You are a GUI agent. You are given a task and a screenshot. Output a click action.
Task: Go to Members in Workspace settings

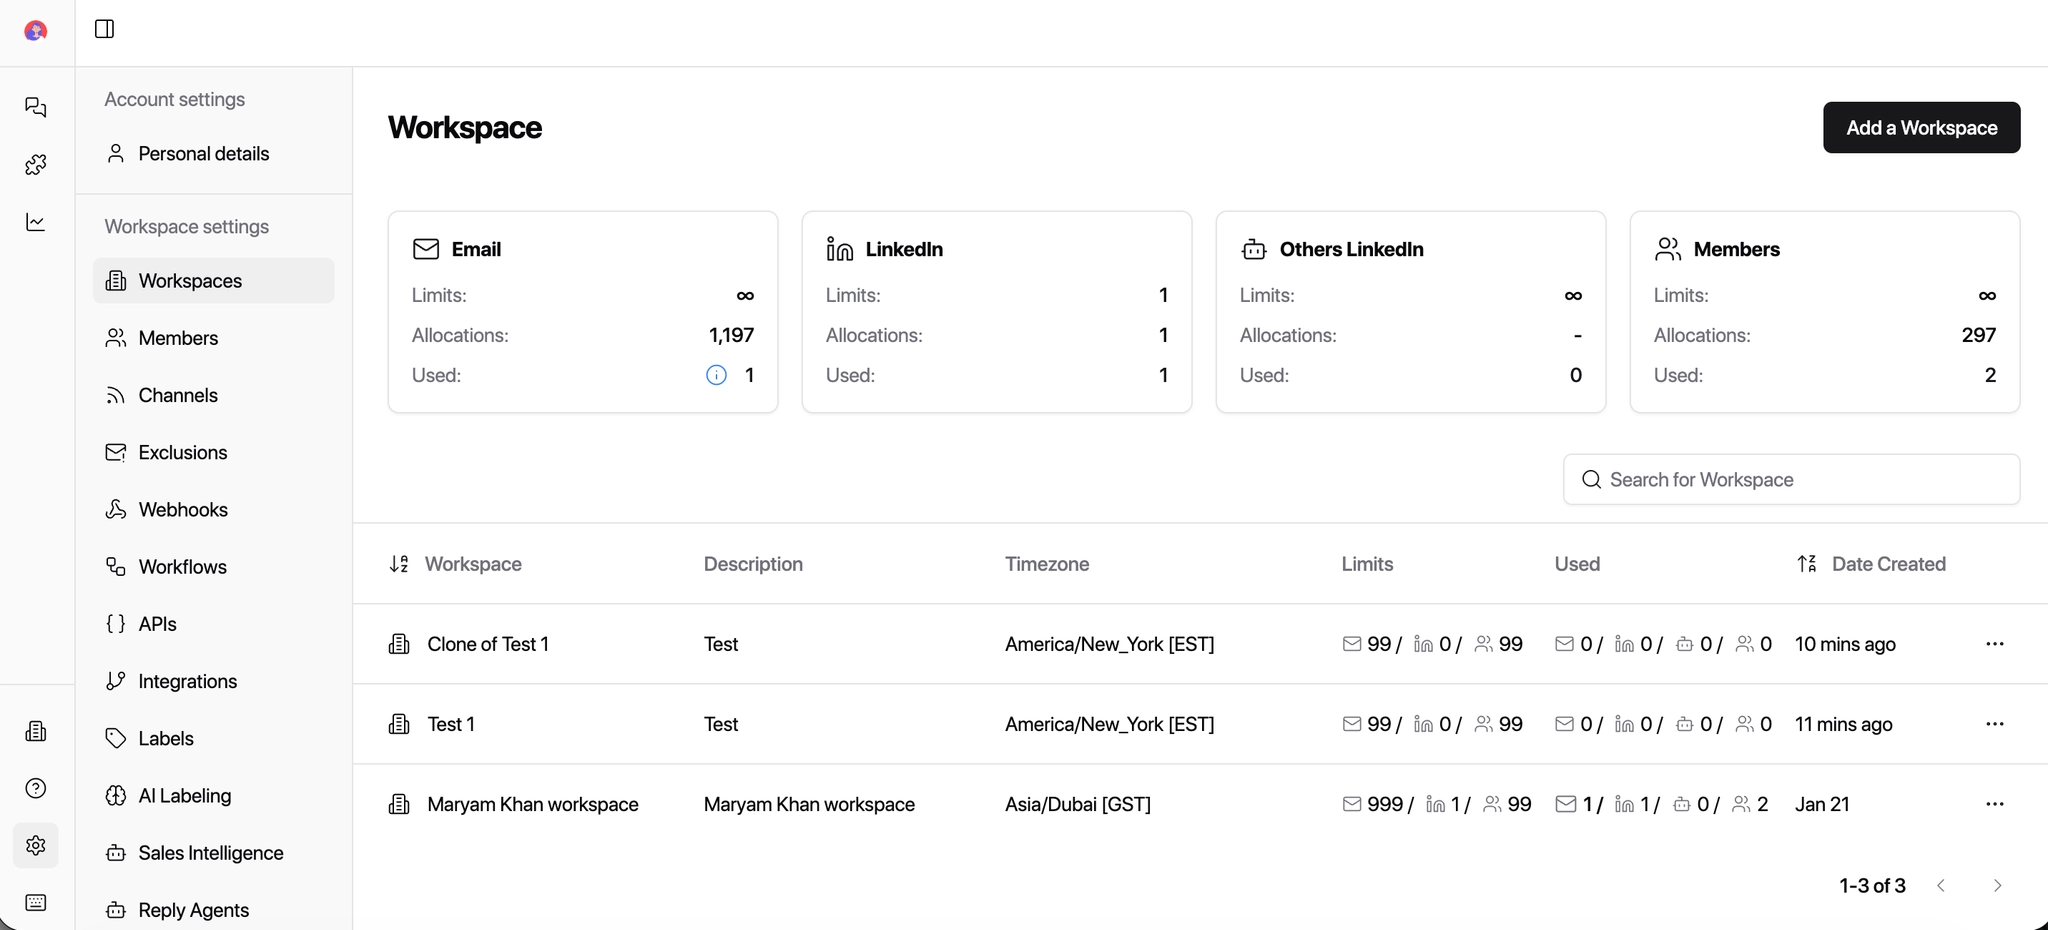pos(178,338)
